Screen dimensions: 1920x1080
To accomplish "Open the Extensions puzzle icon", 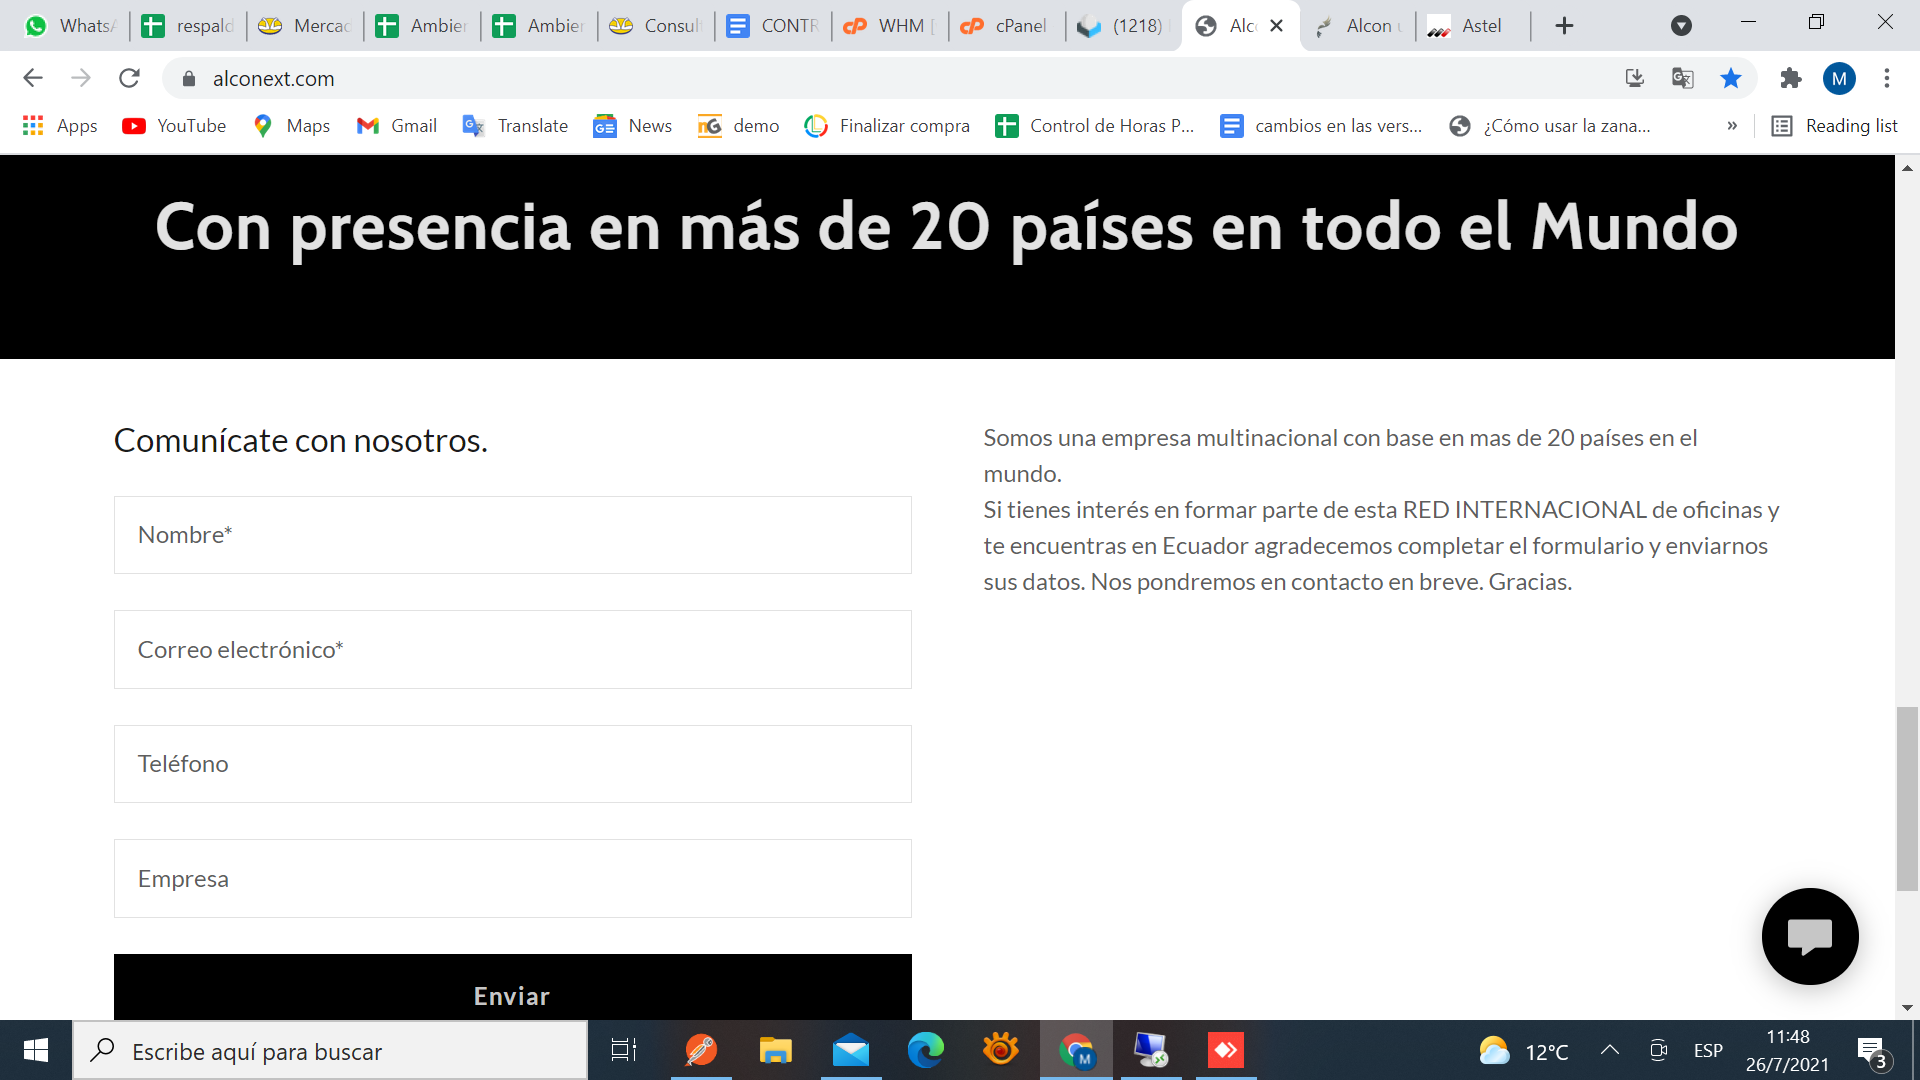I will point(1791,78).
